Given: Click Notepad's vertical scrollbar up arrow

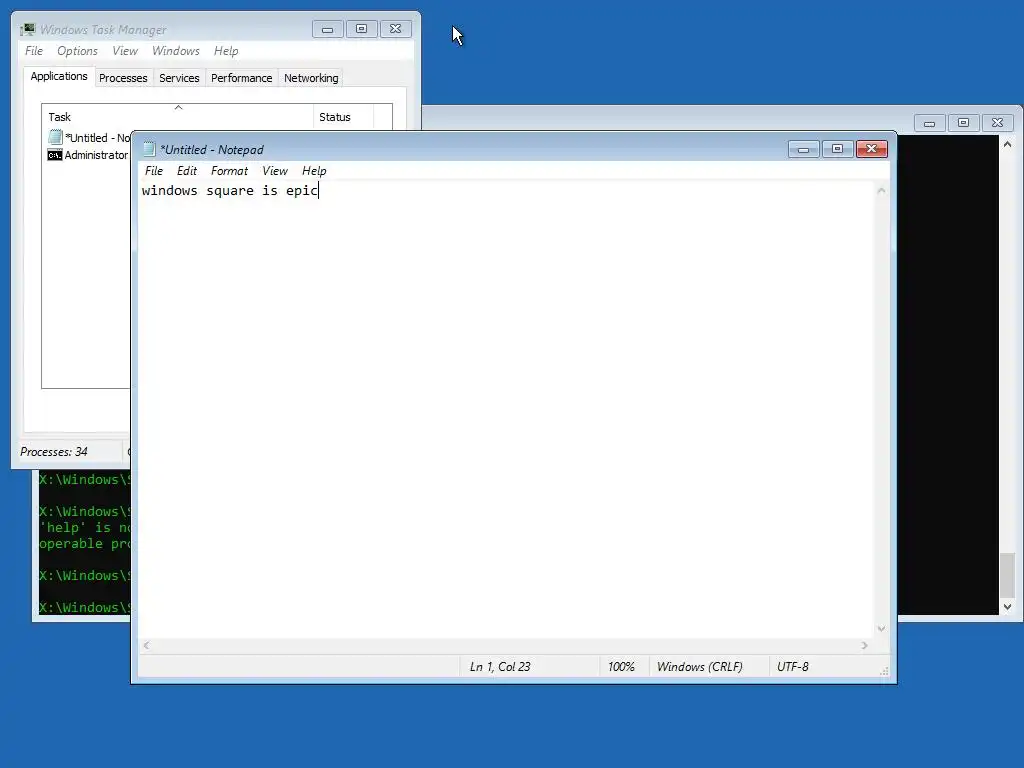Looking at the screenshot, I should coord(881,191).
